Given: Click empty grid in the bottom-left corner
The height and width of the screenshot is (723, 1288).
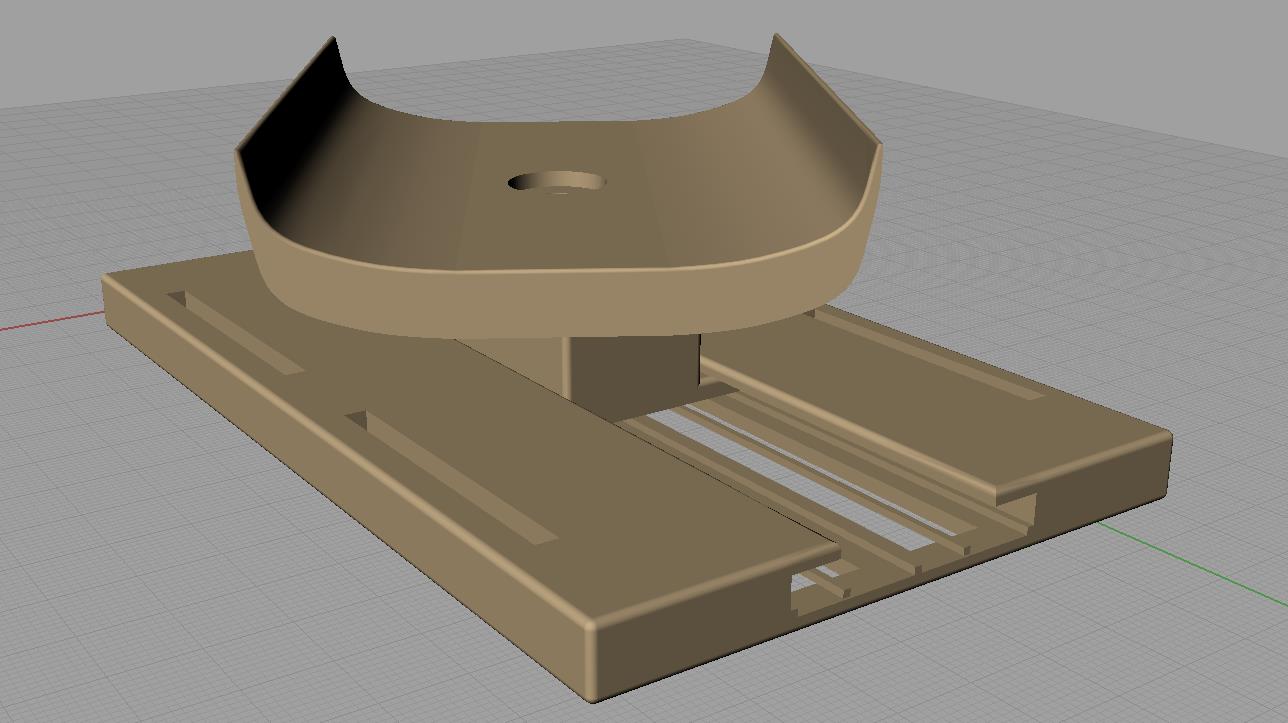Looking at the screenshot, I should (x=100, y=650).
